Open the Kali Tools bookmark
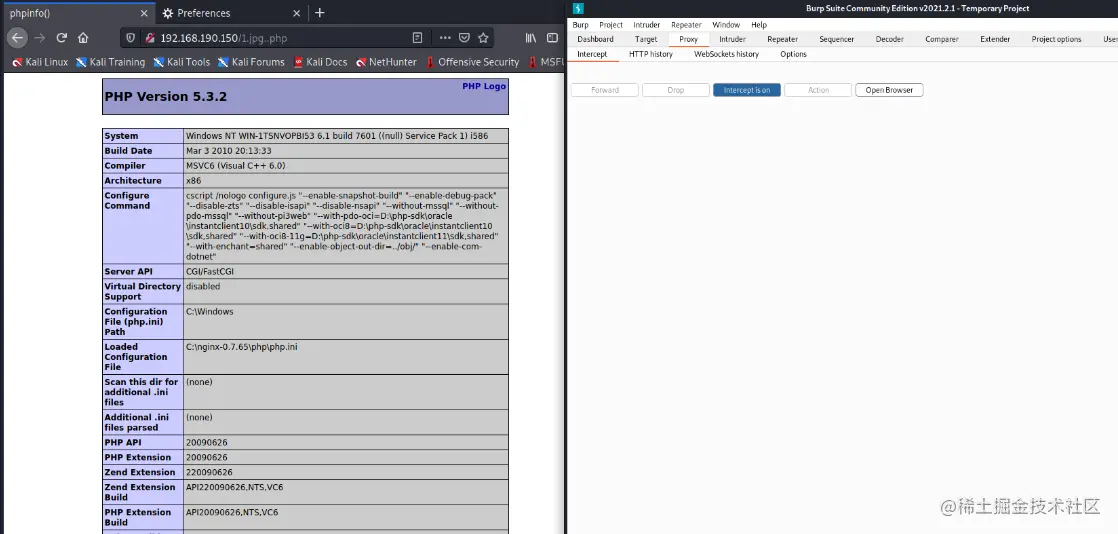Viewport: 1118px width, 534px height. click(181, 62)
